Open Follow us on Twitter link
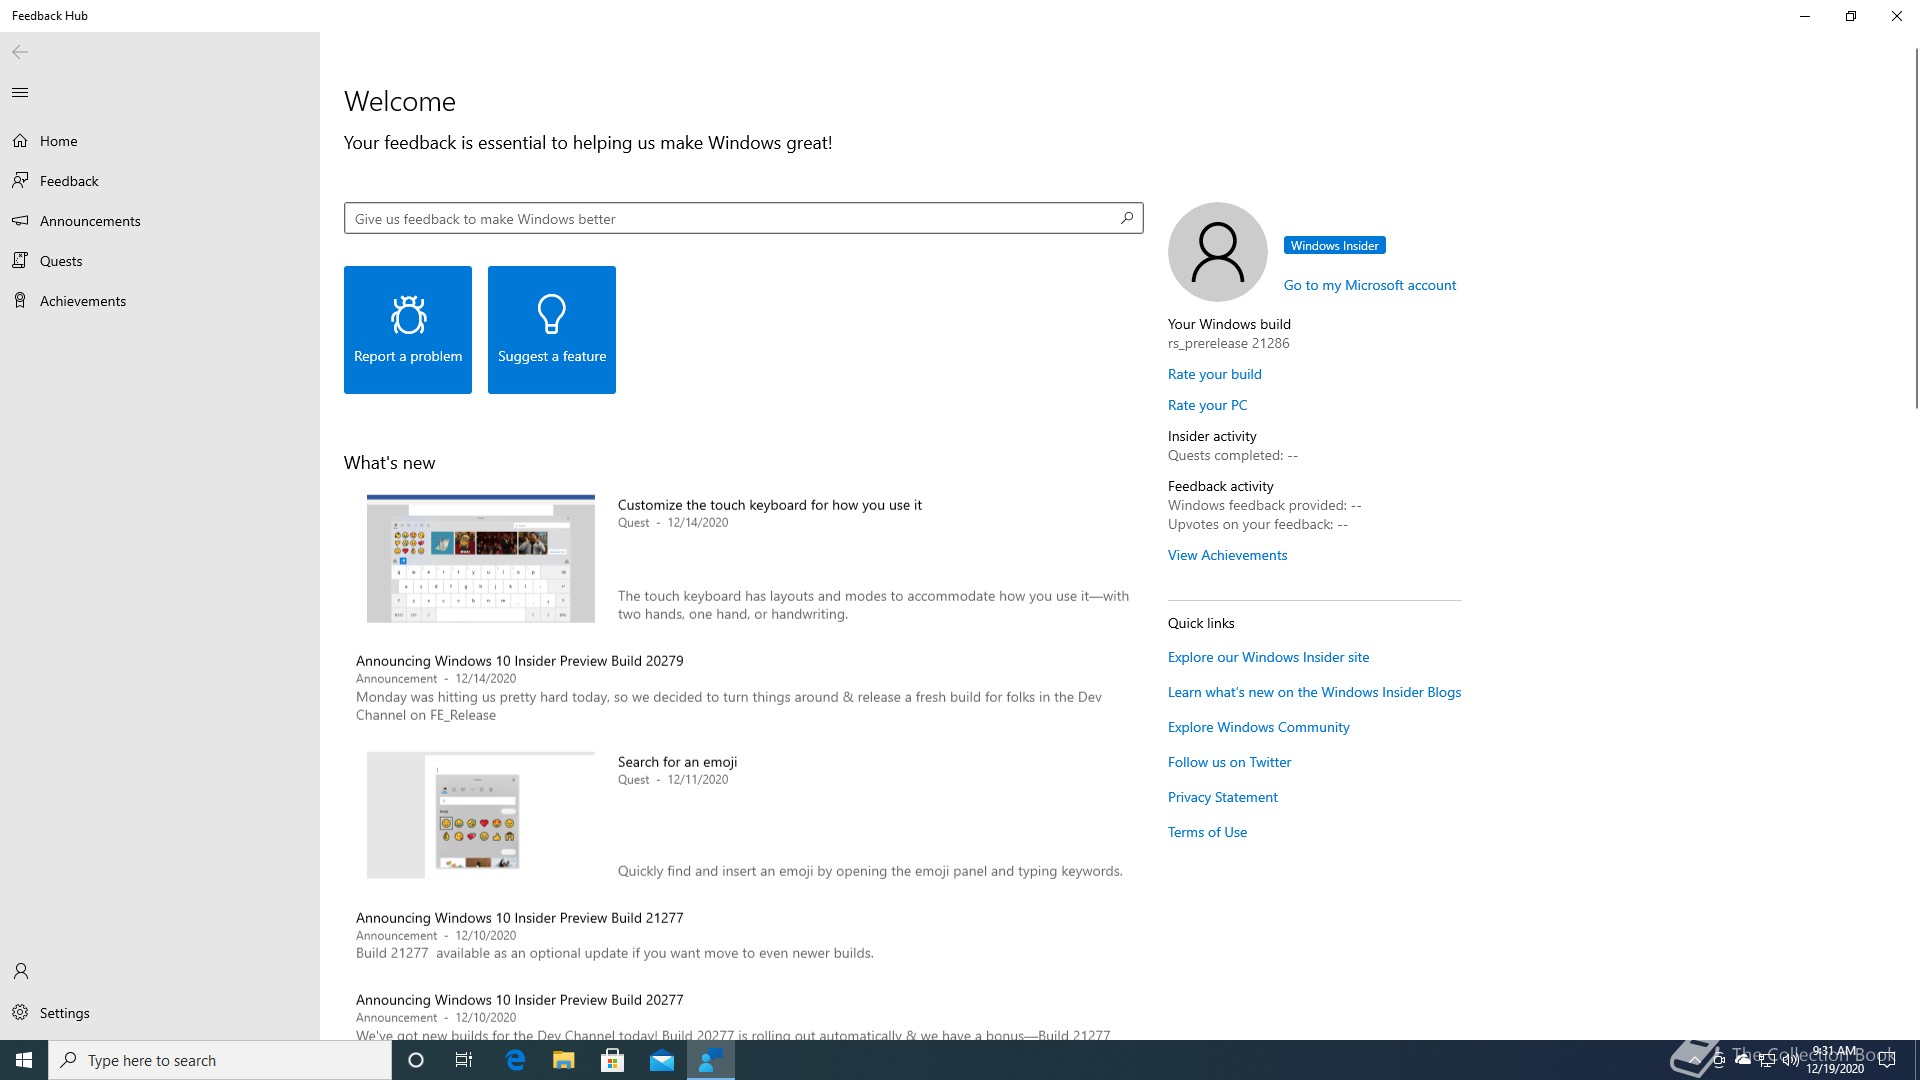The height and width of the screenshot is (1080, 1920). pos(1230,762)
